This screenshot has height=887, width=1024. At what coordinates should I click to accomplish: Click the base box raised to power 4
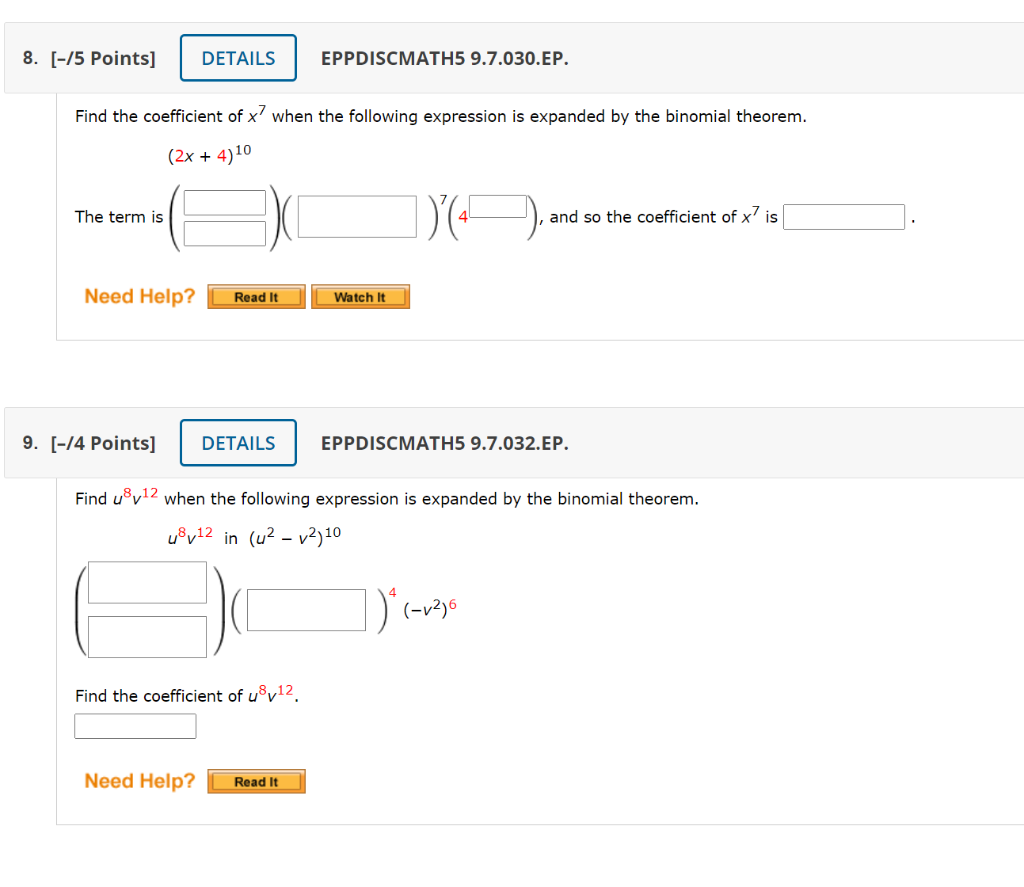pos(305,610)
